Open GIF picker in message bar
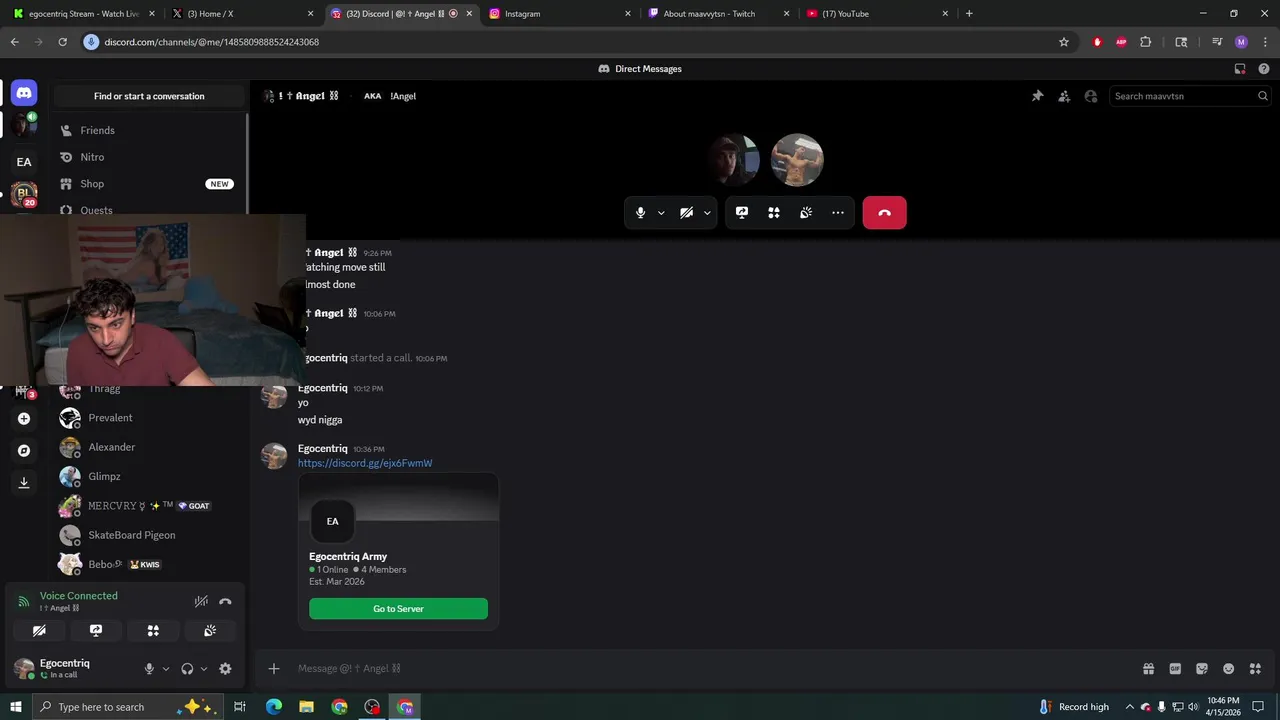Viewport: 1280px width, 720px height. [1175, 669]
